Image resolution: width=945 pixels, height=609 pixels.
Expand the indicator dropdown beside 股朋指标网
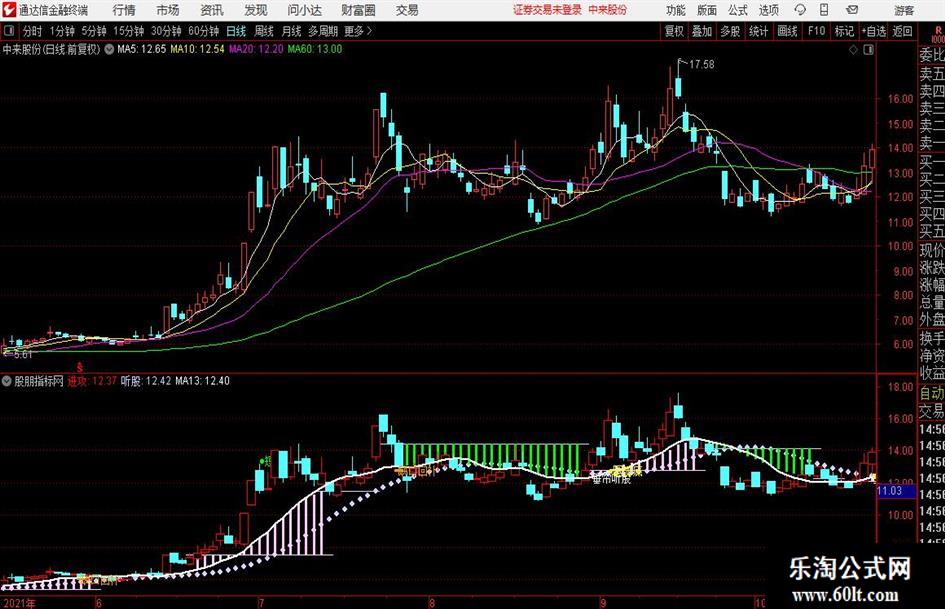(7, 381)
